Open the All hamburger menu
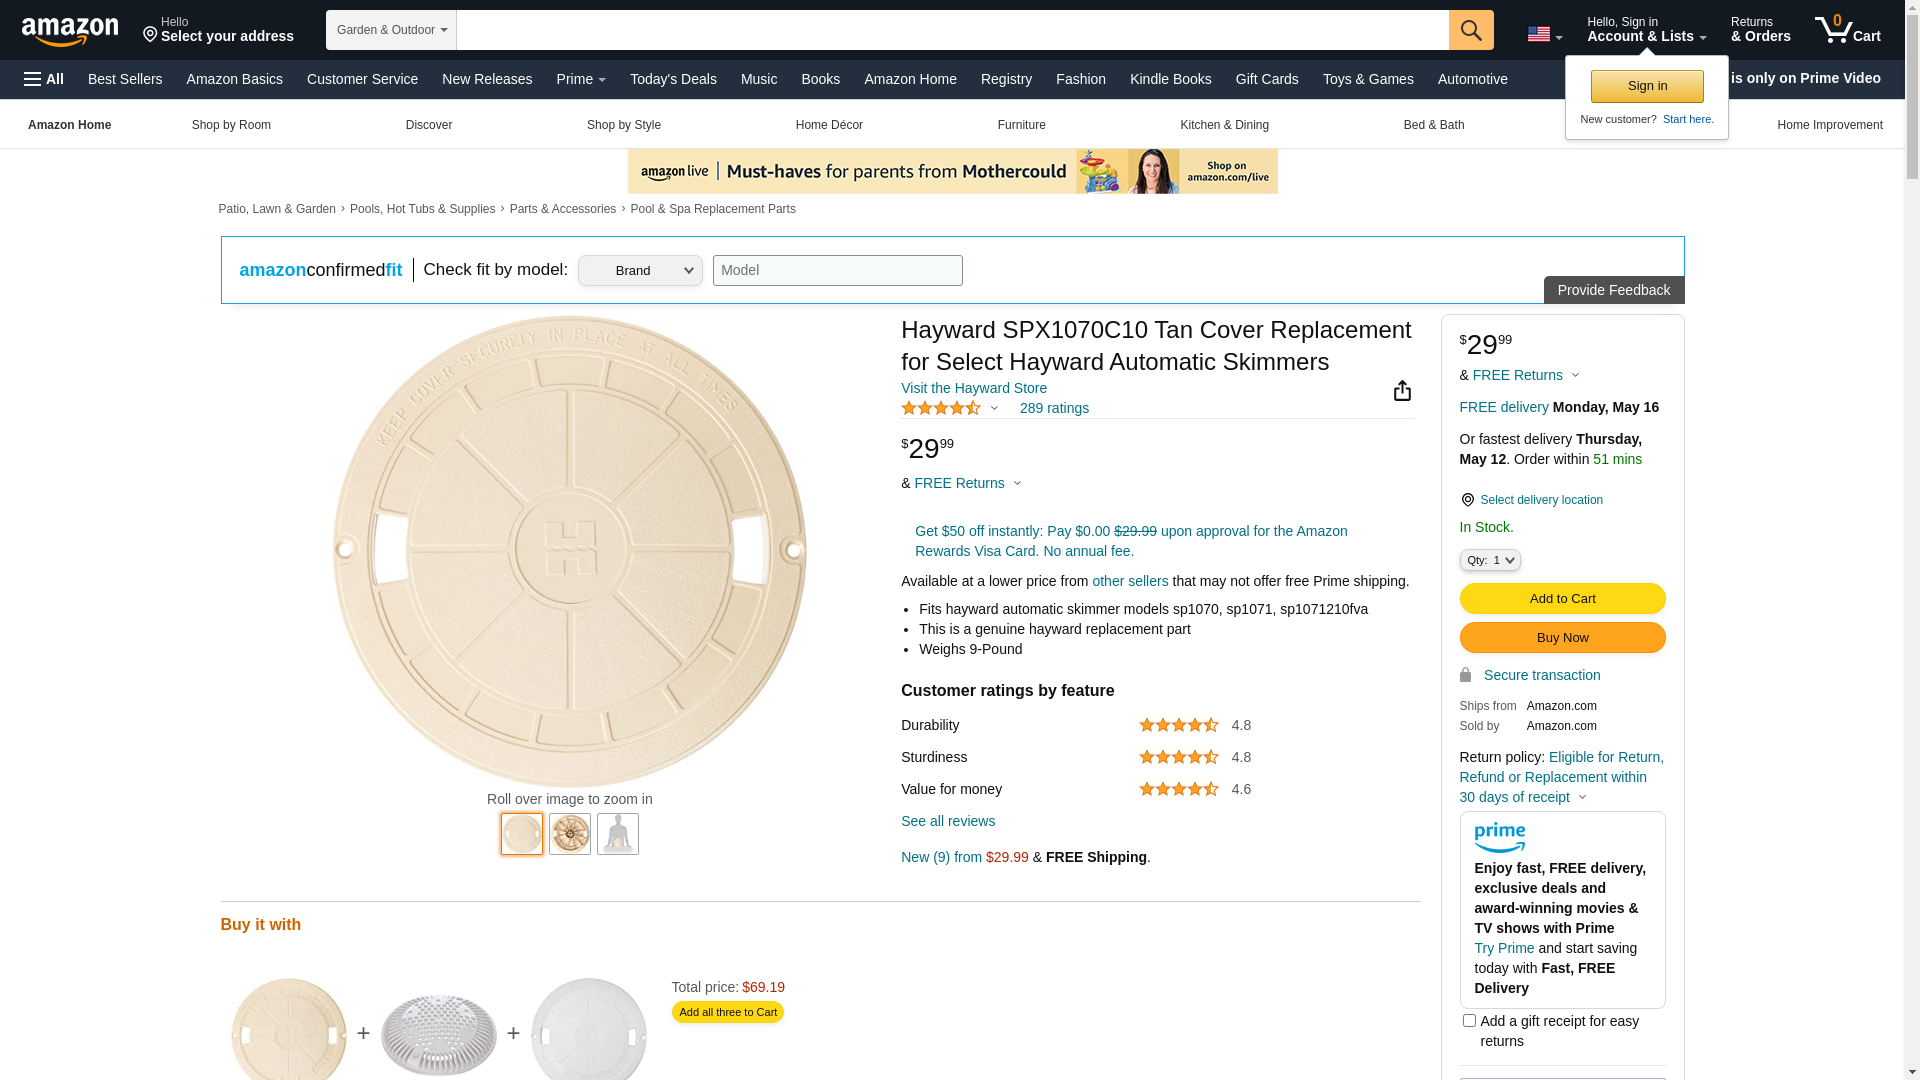1920x1080 pixels. pyautogui.click(x=44, y=79)
